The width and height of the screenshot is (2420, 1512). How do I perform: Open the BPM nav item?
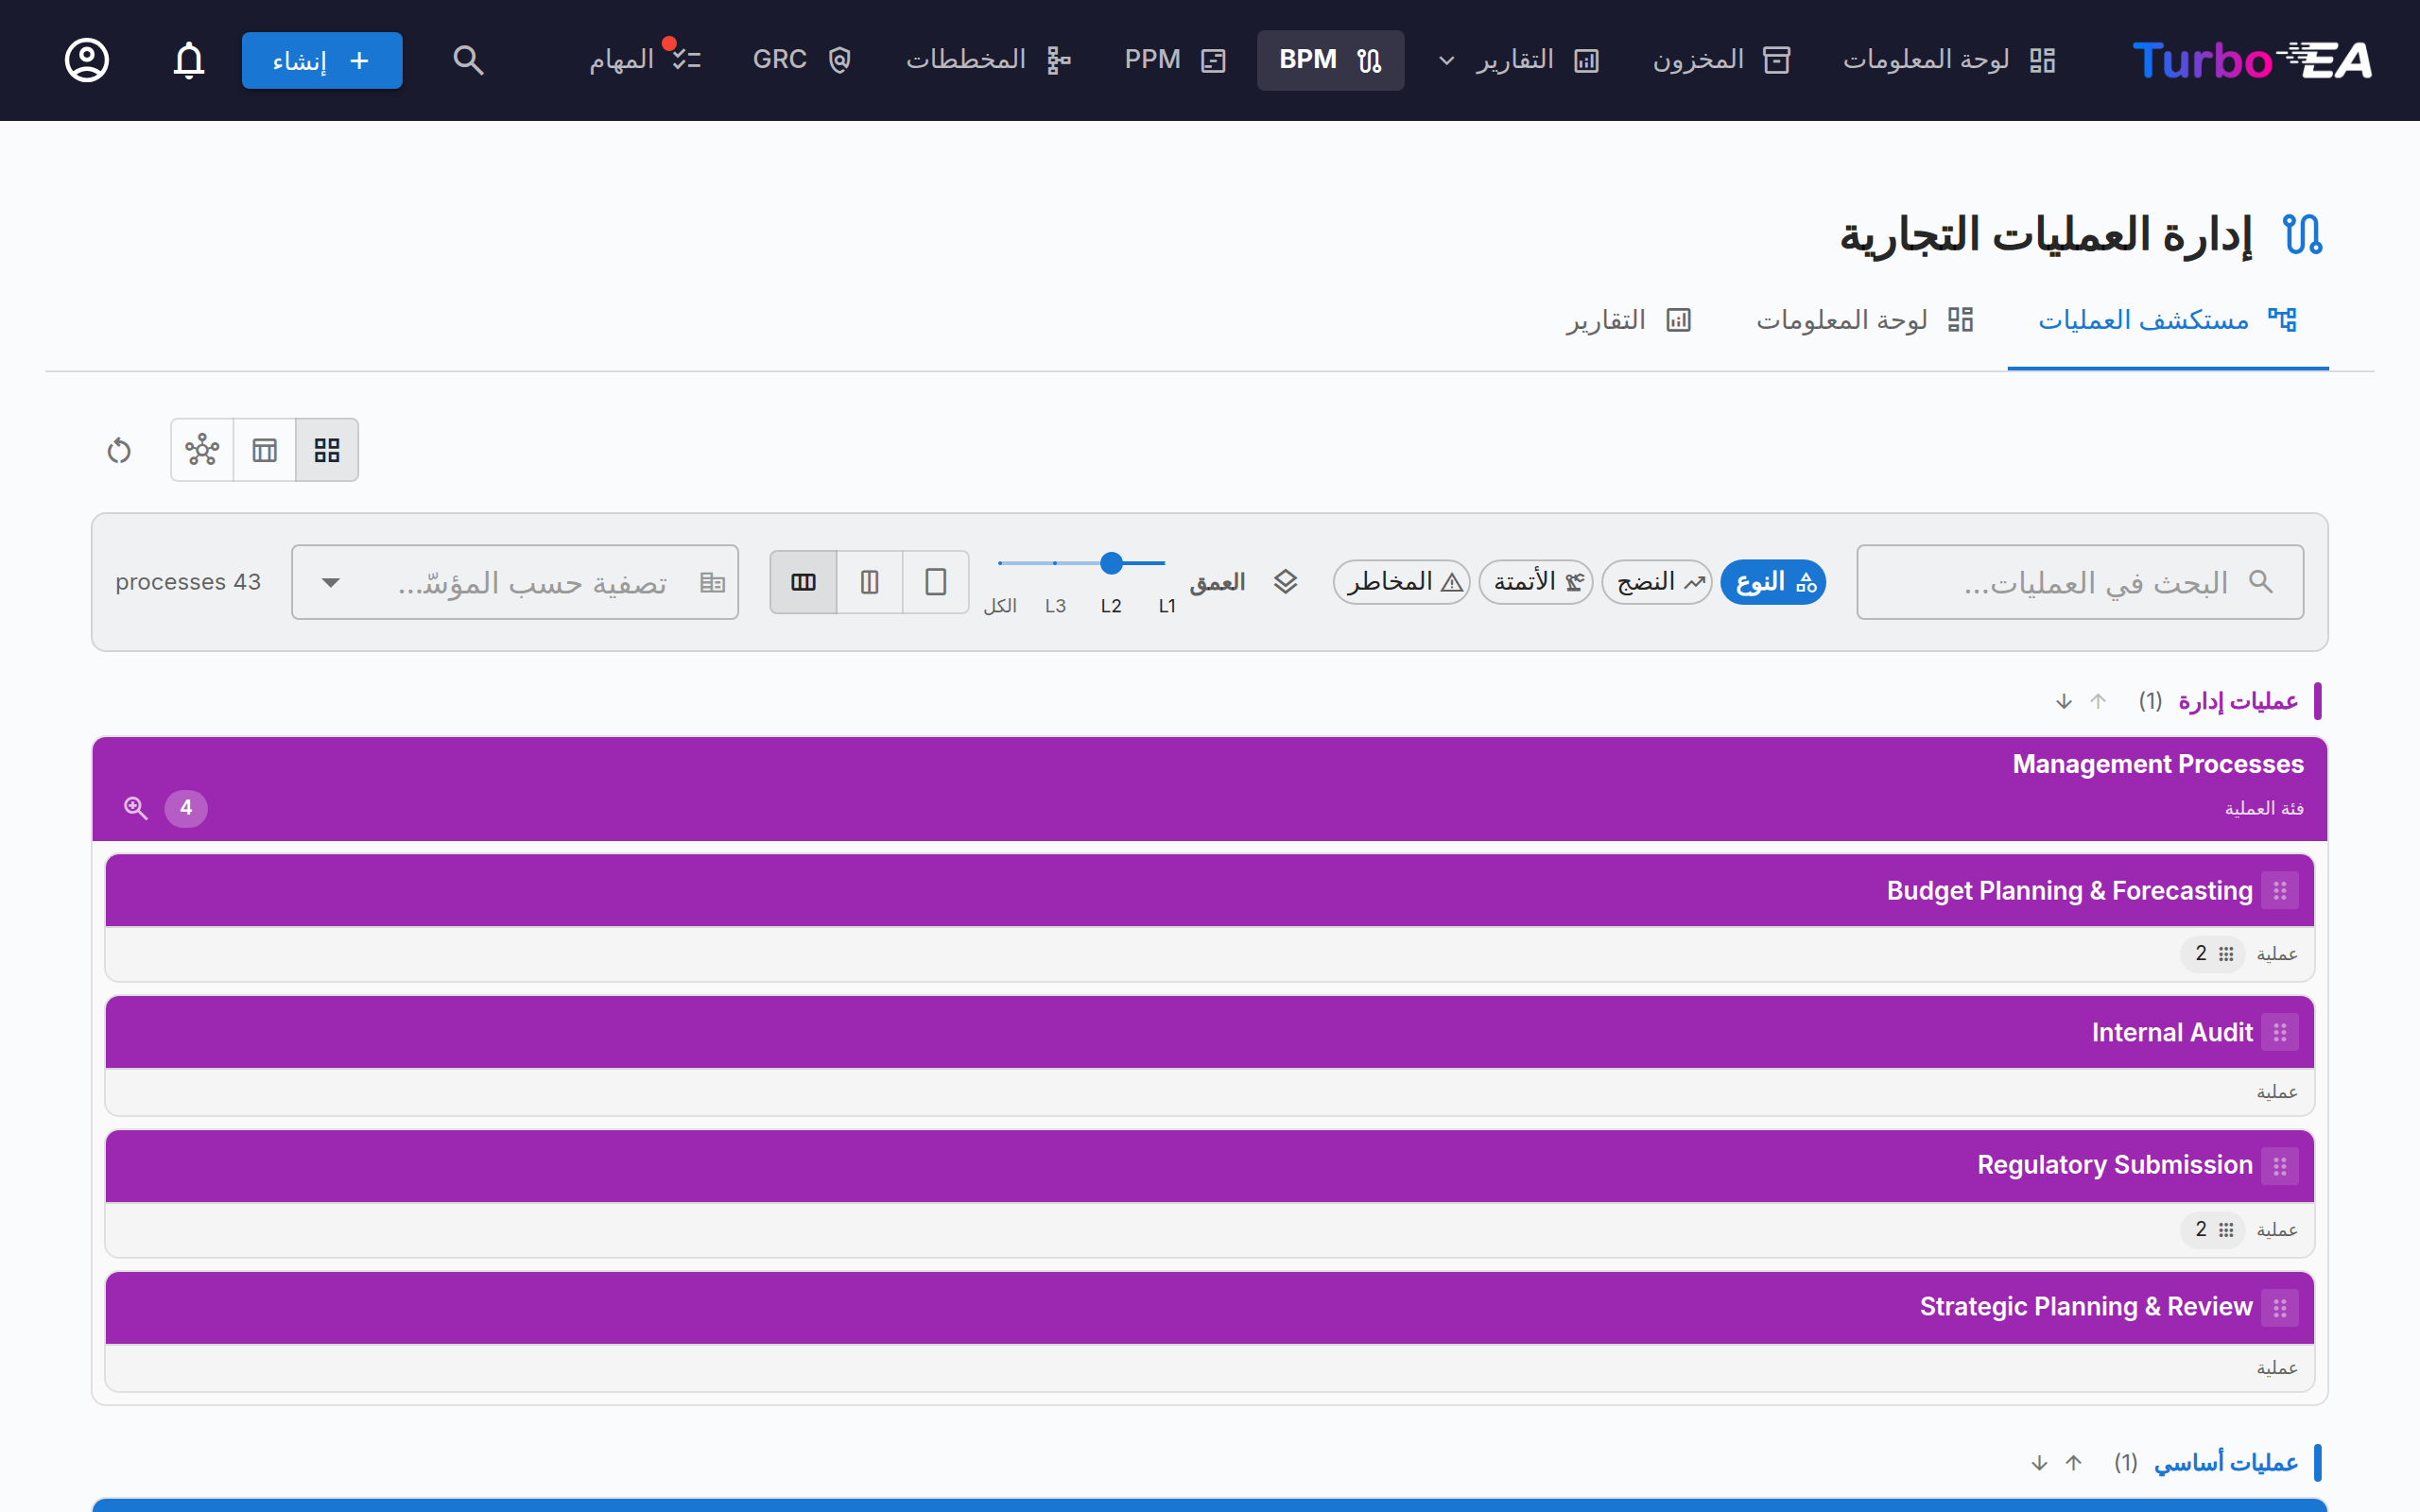point(1330,60)
